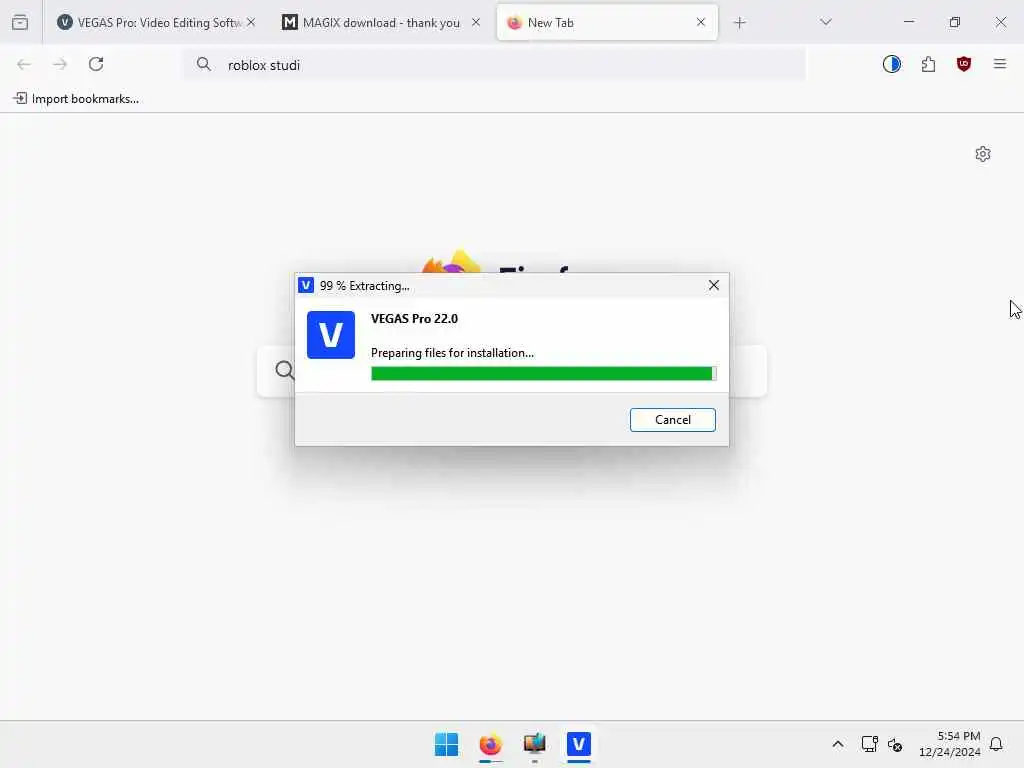This screenshot has width=1024, height=768.
Task: Cancel the VEGAS Pro extraction
Action: (x=672, y=419)
